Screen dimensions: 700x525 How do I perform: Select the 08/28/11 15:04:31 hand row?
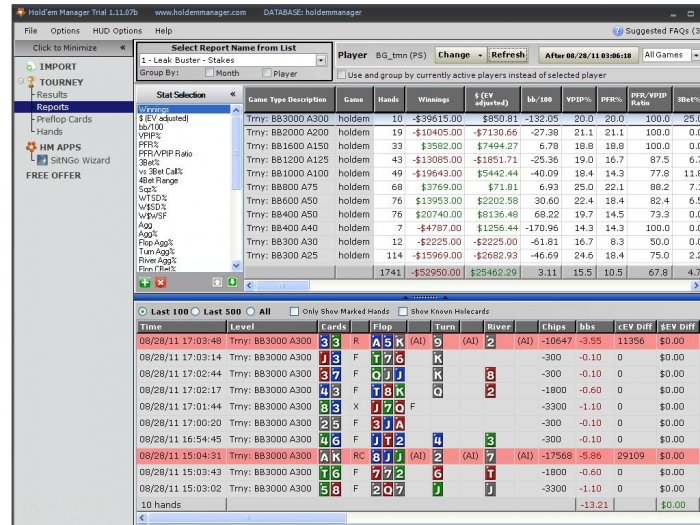point(418,456)
